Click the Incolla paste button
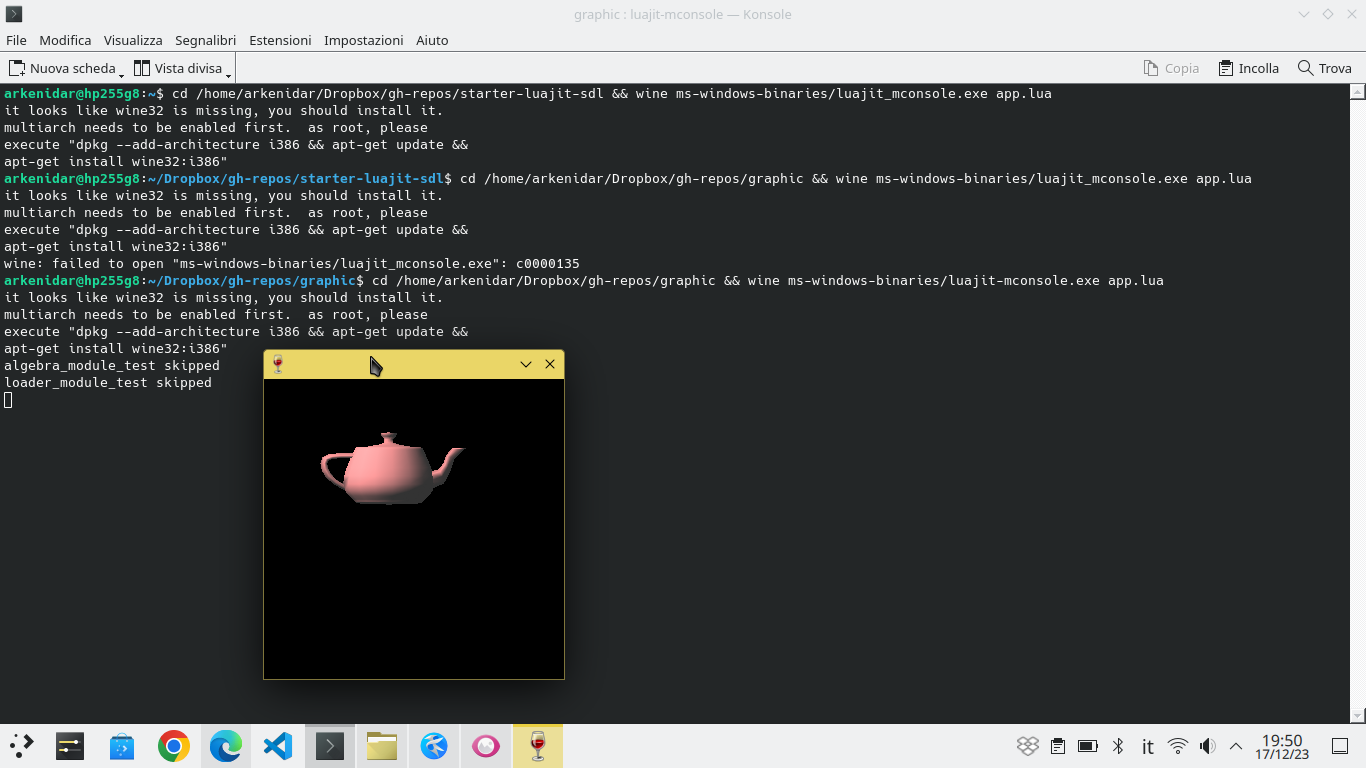This screenshot has width=1366, height=768. [1249, 68]
